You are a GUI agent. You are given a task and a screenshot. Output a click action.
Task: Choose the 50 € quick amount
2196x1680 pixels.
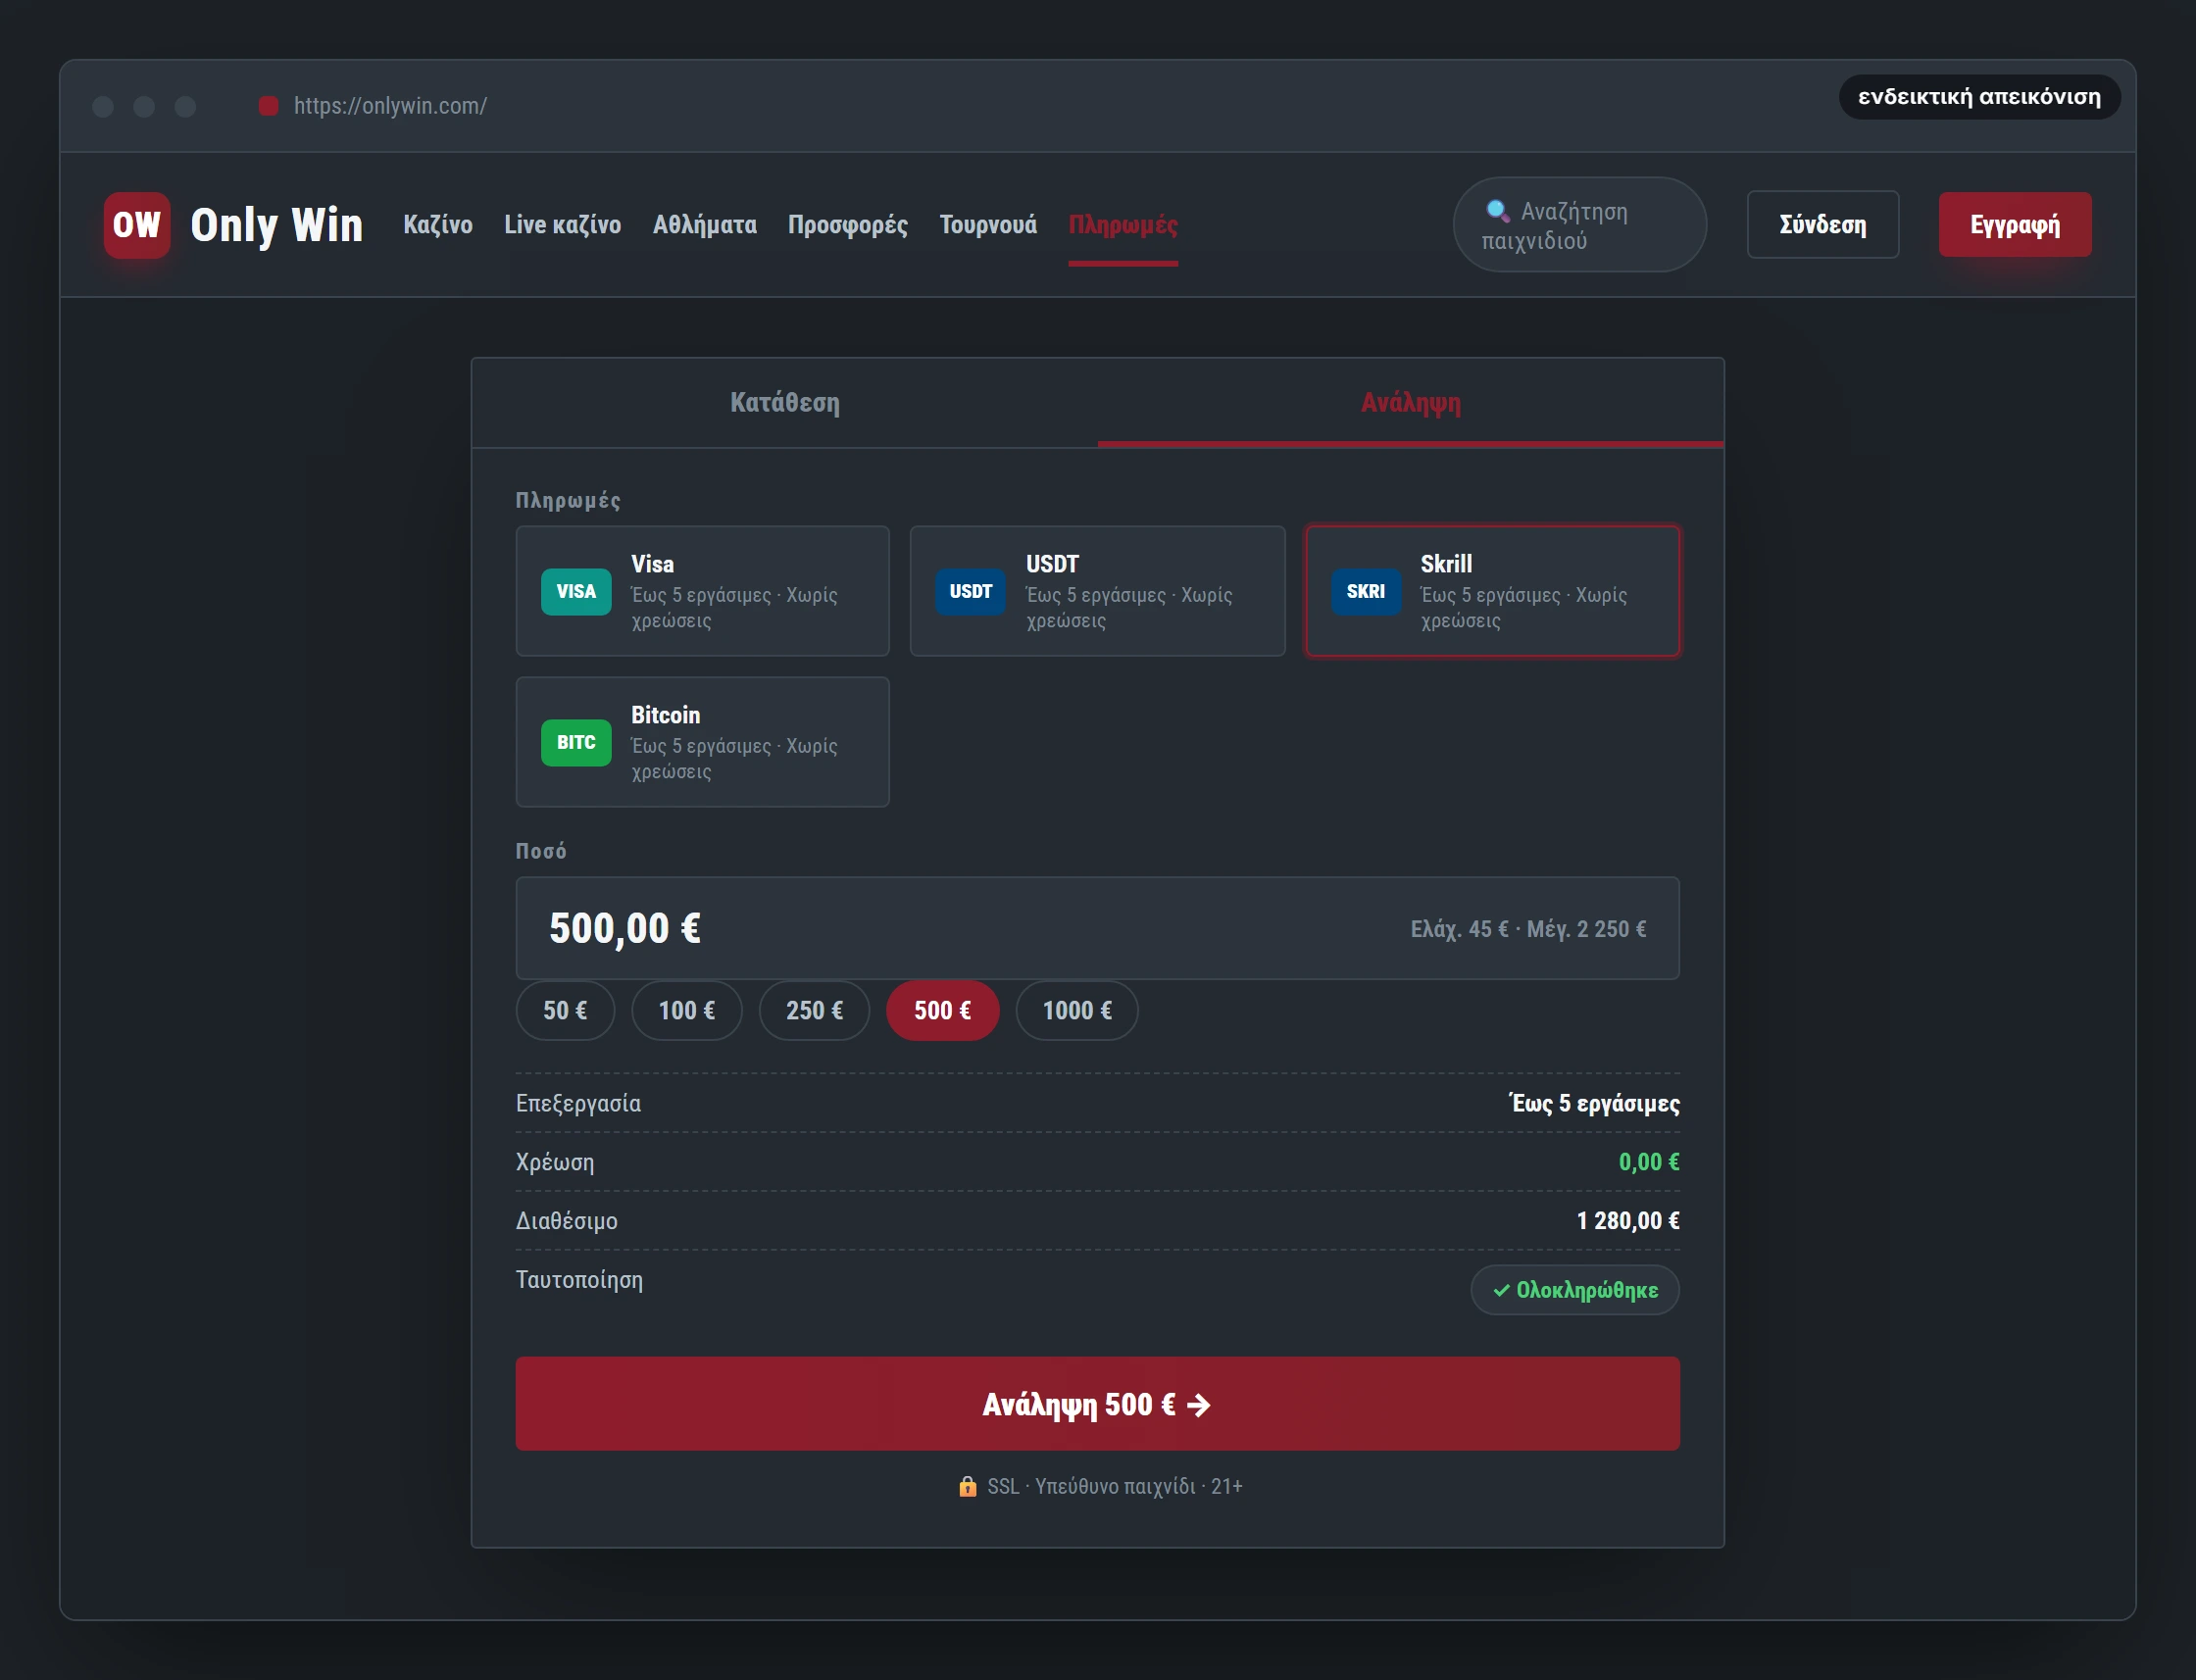[x=565, y=1010]
